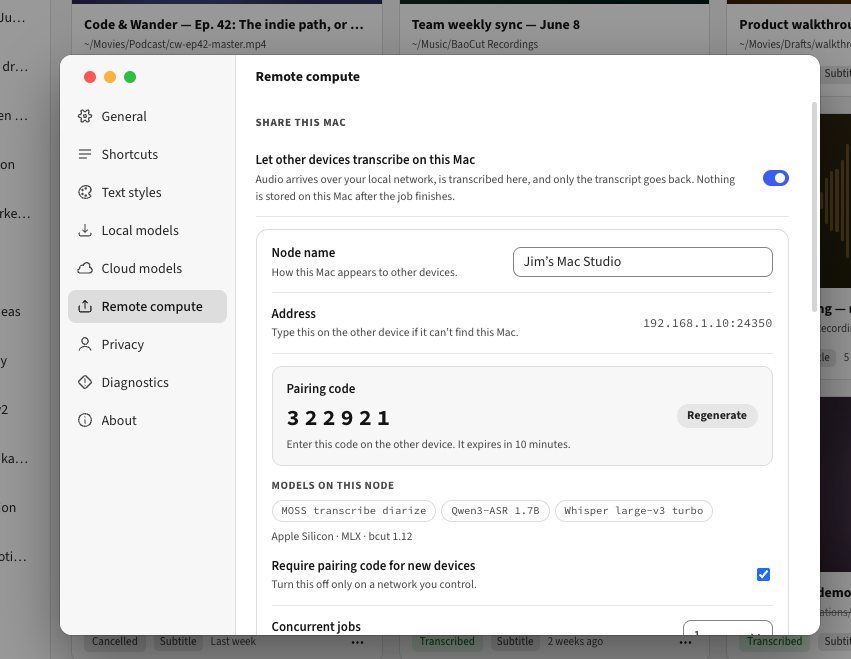Regenerate the pairing code
This screenshot has width=851, height=659.
(717, 415)
